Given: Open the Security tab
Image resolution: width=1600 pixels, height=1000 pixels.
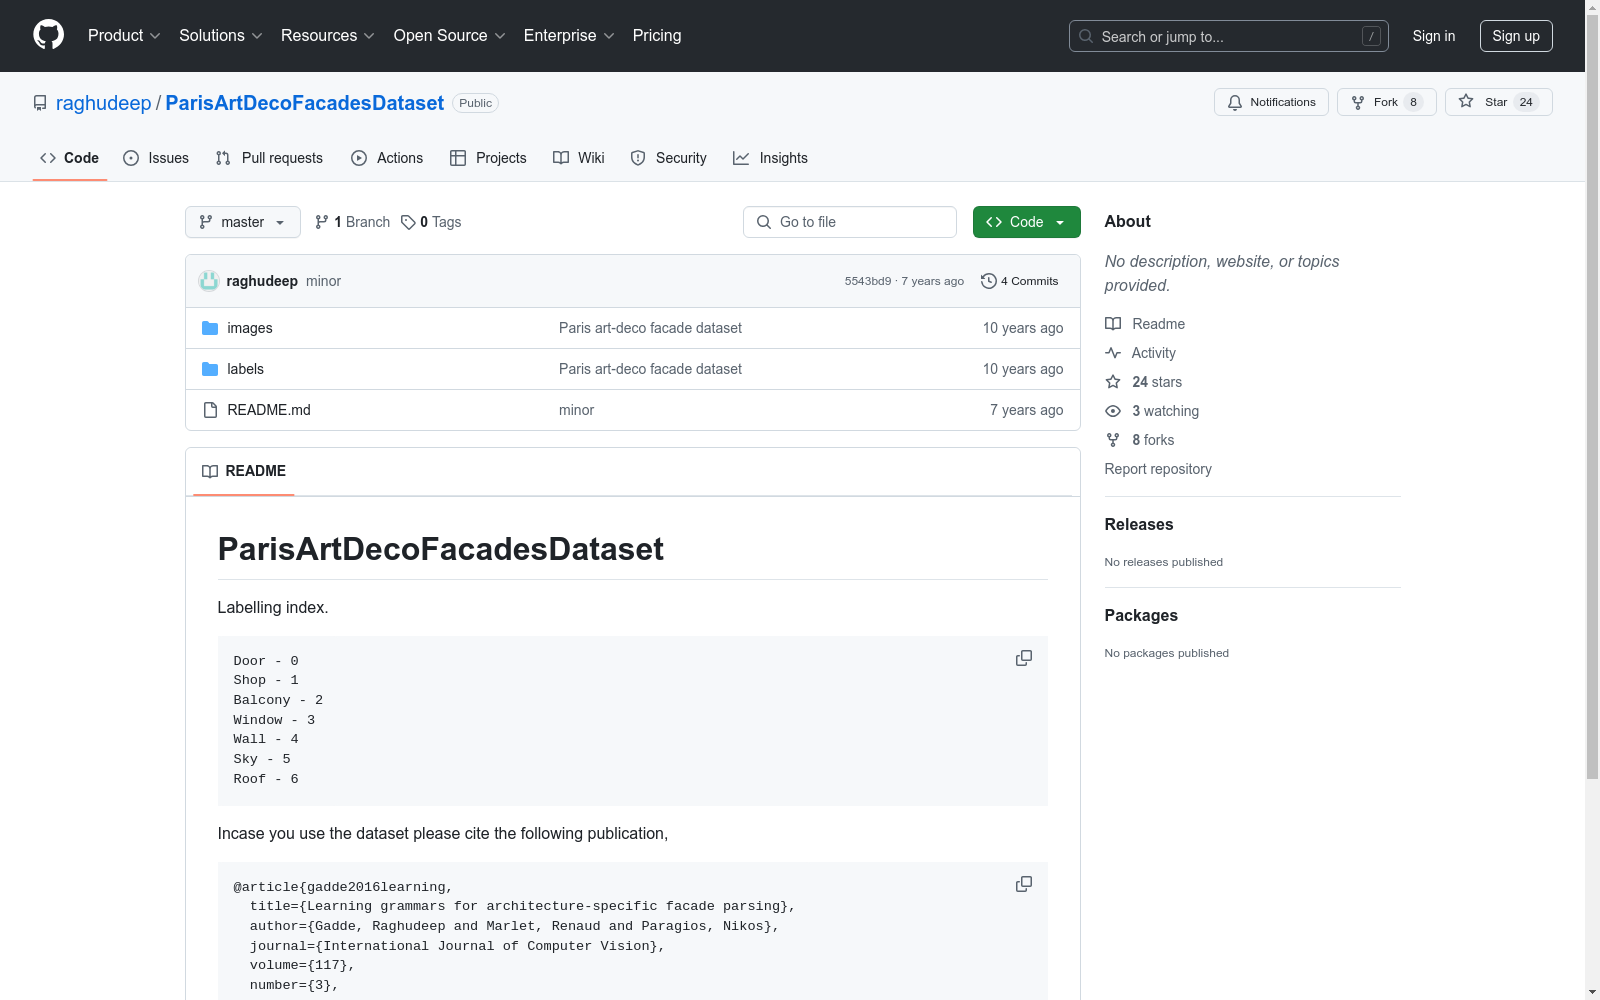Looking at the screenshot, I should click(669, 158).
